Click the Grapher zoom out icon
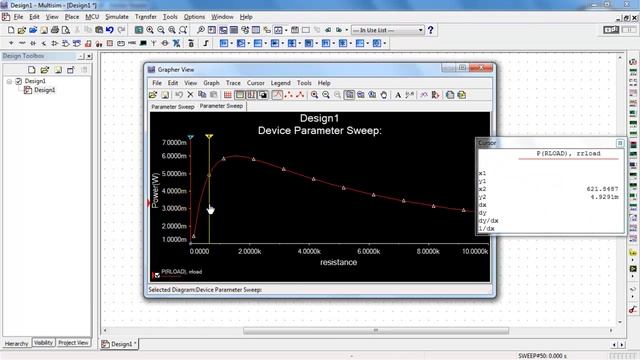 [326, 95]
